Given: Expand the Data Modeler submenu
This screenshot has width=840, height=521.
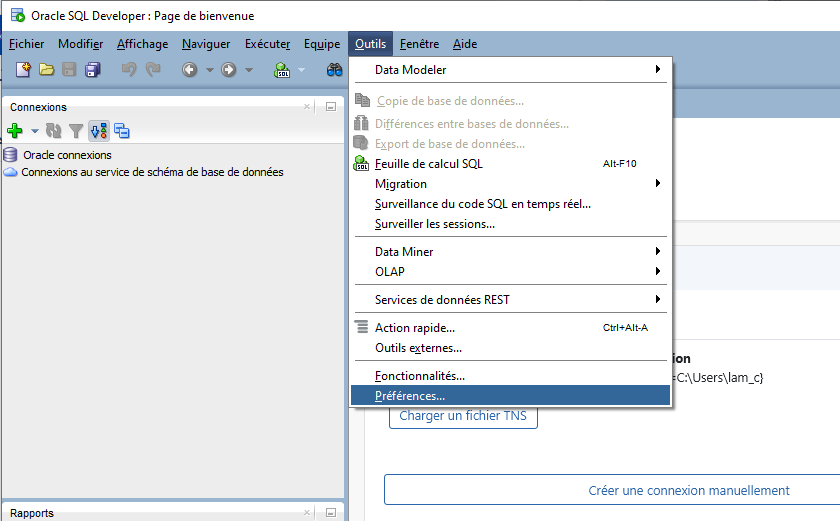Looking at the screenshot, I should click(x=511, y=70).
